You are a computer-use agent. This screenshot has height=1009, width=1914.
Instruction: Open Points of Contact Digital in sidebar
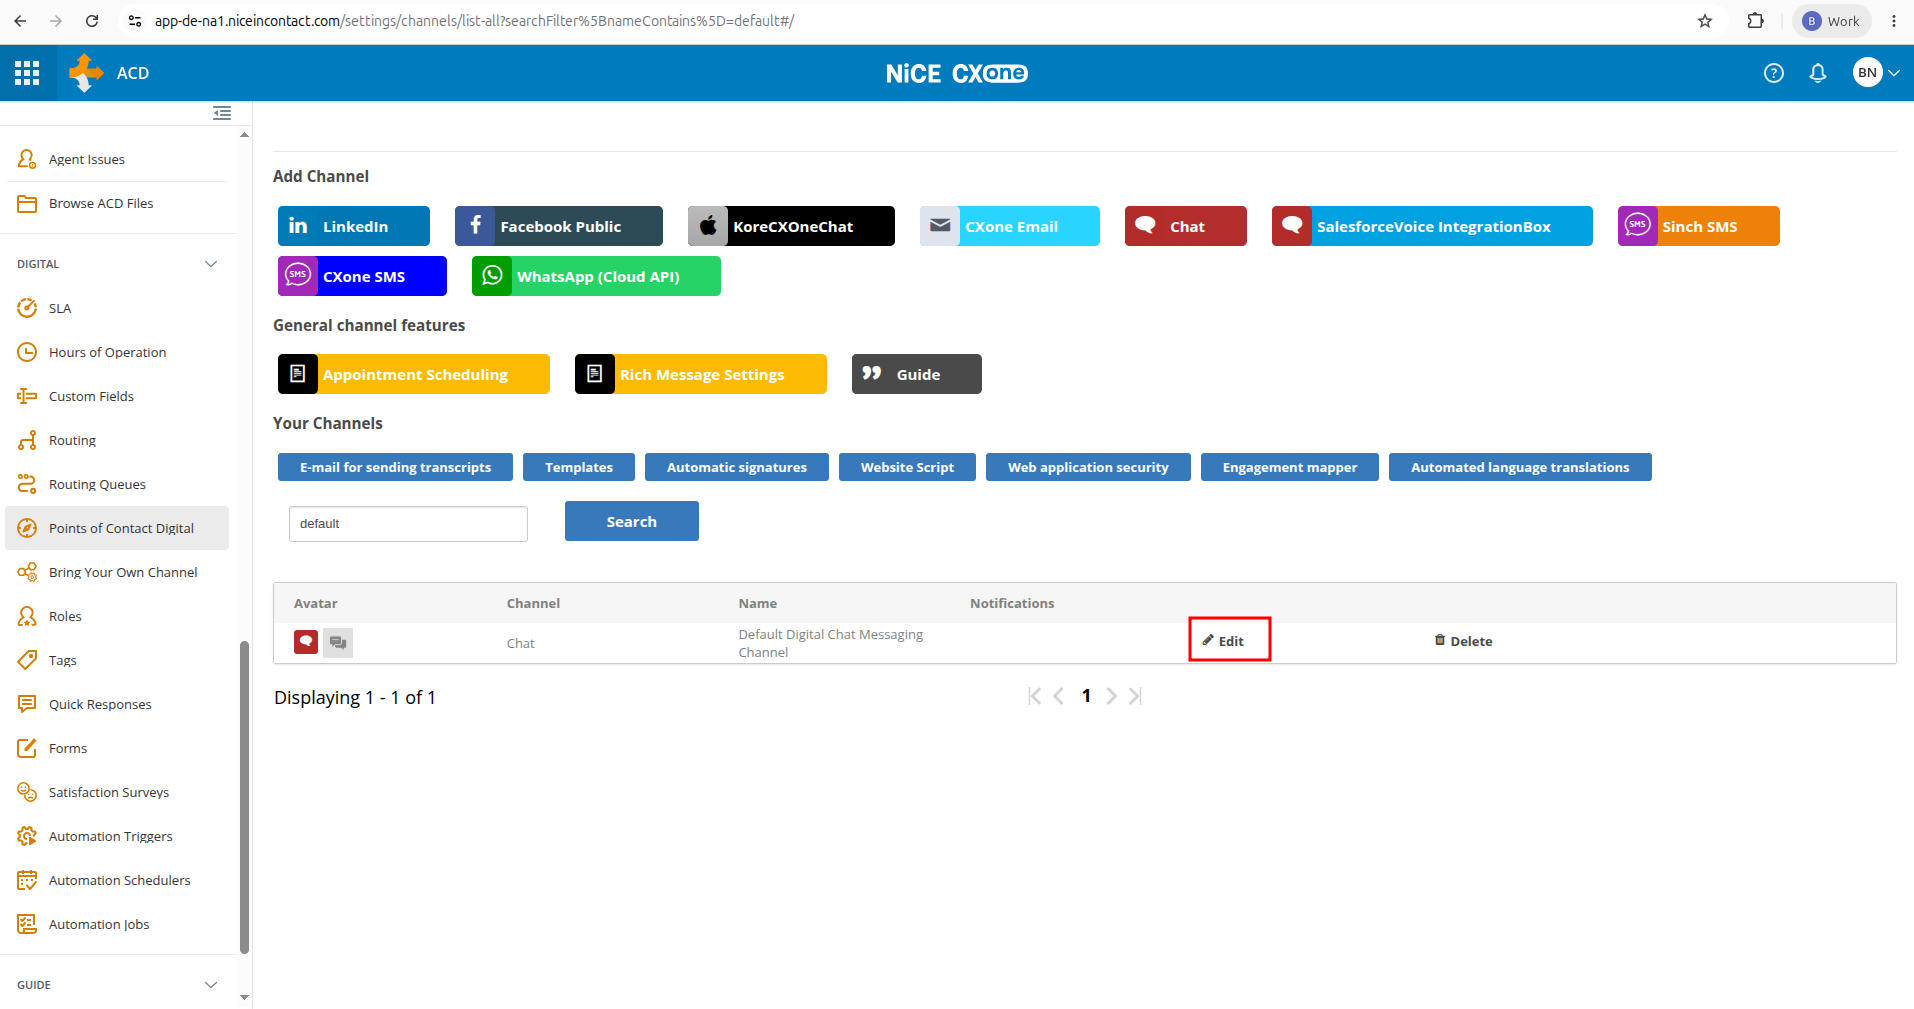tap(117, 528)
